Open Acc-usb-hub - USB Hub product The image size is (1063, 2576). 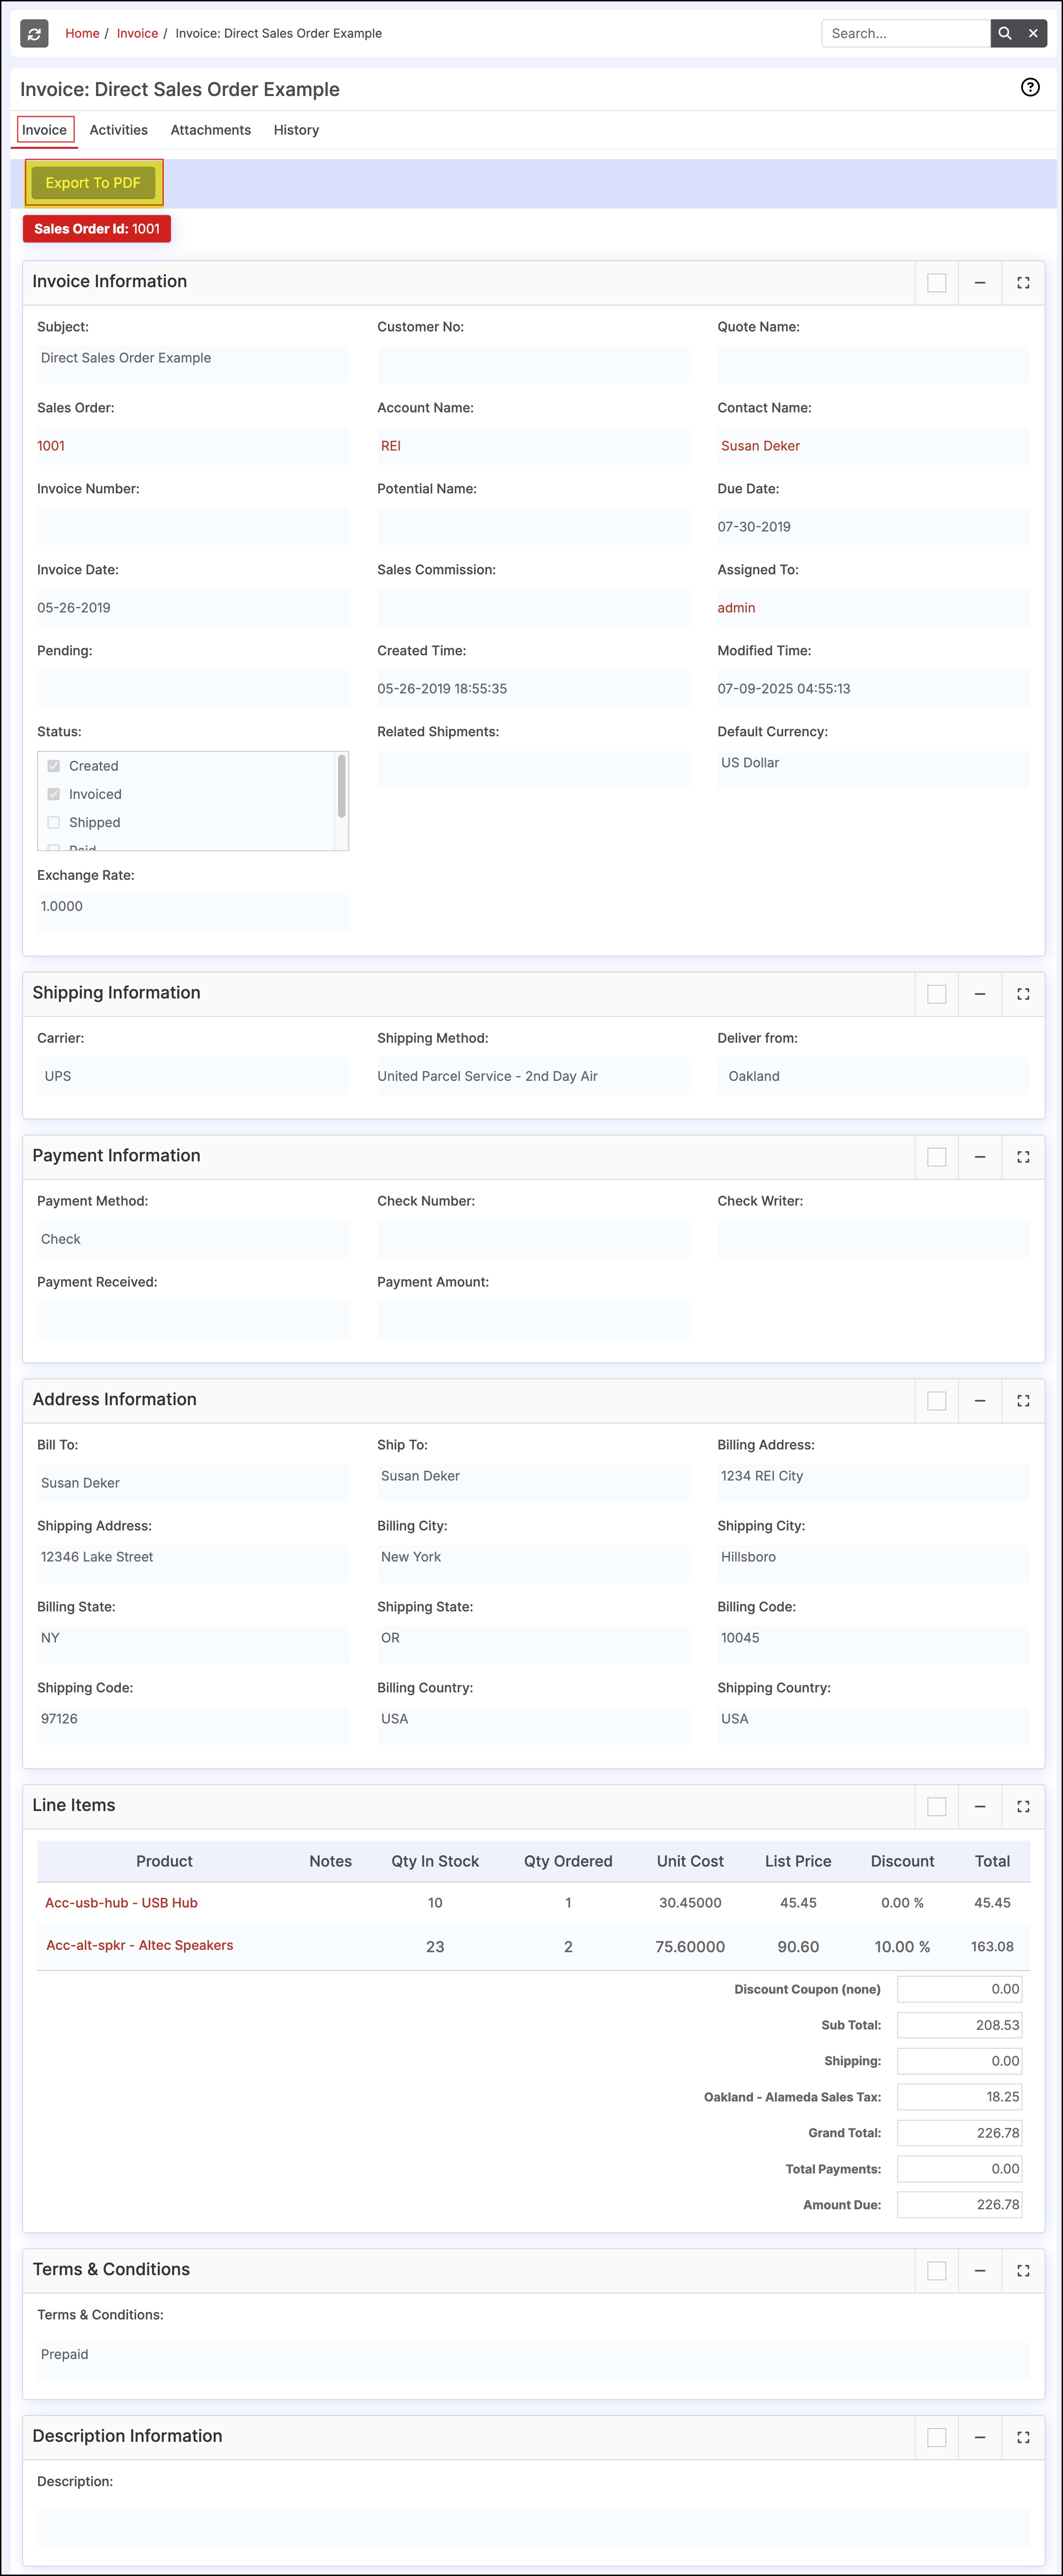(x=121, y=1903)
